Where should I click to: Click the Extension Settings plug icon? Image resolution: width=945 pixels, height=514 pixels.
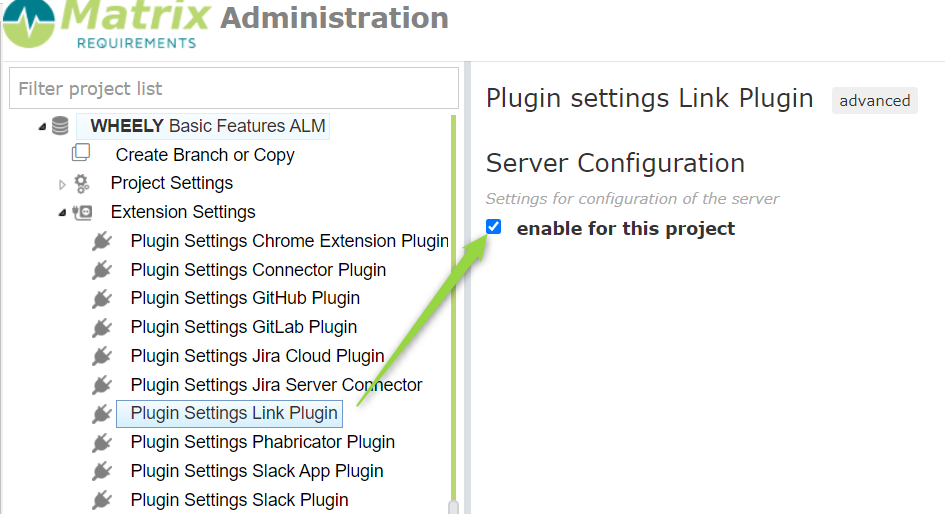82,212
